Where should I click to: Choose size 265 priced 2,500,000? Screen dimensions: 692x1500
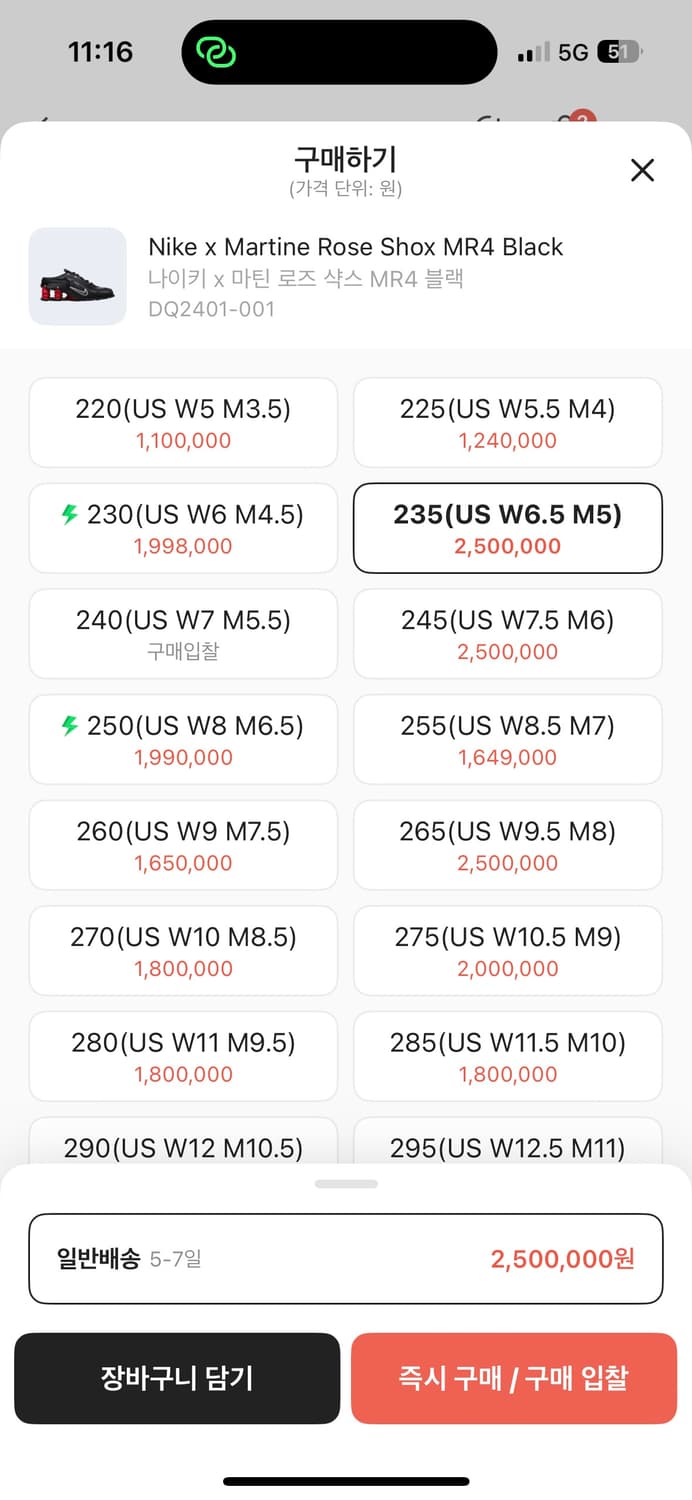[508, 845]
